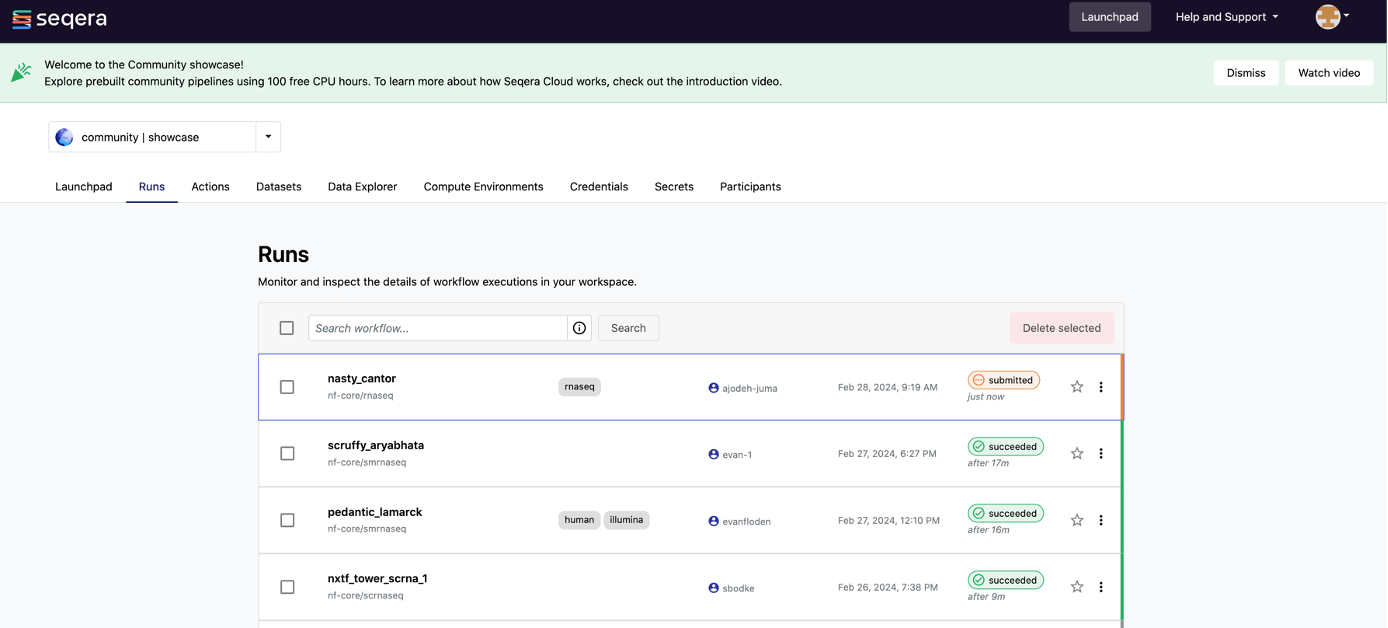The image size is (1388, 628).
Task: Click the community showcase globe icon
Action: coord(64,137)
